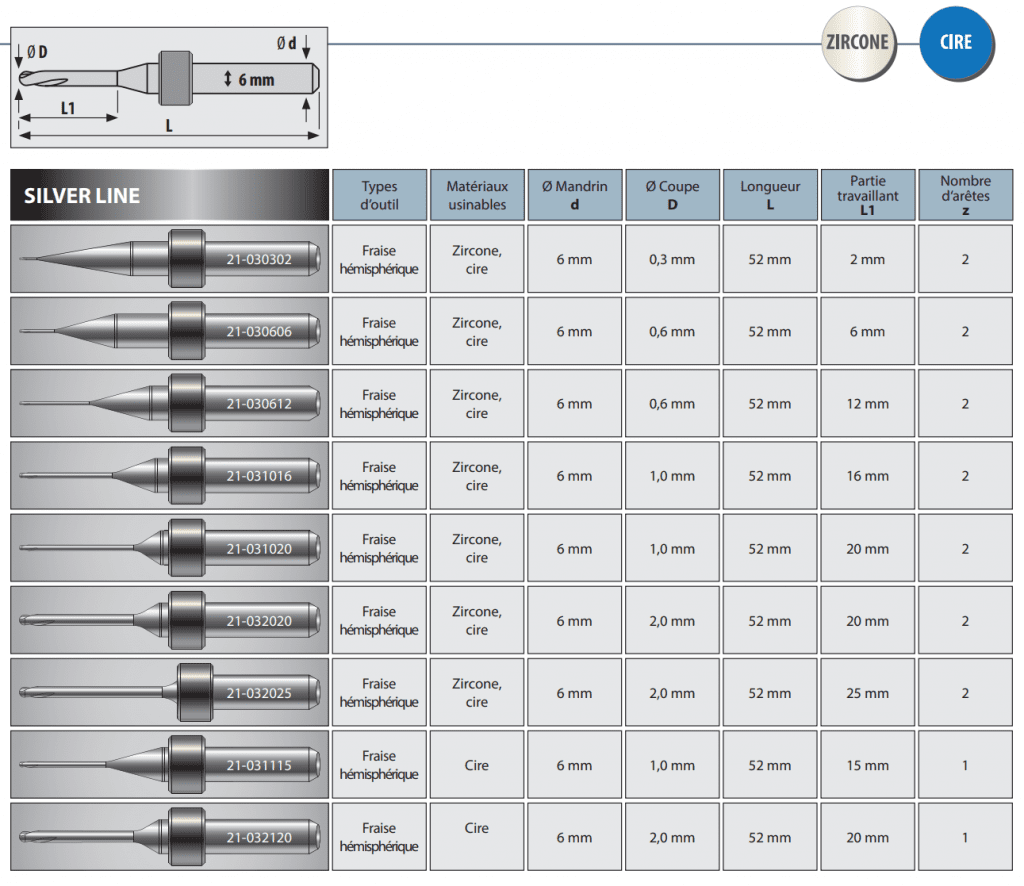The width and height of the screenshot is (1024, 886).
Task: Choose the 21-031016 tool picture
Action: click(169, 476)
